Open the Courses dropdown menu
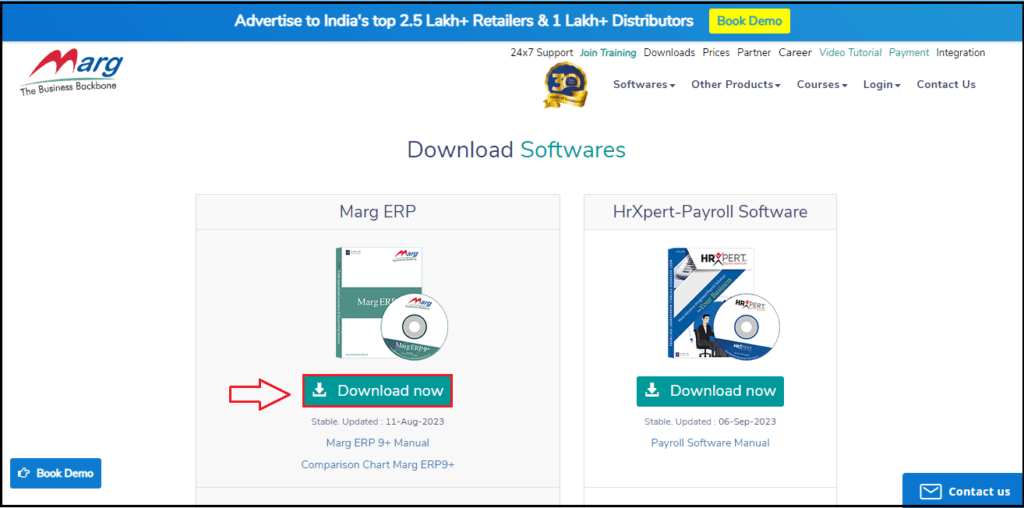The width and height of the screenshot is (1024, 508). 822,84
